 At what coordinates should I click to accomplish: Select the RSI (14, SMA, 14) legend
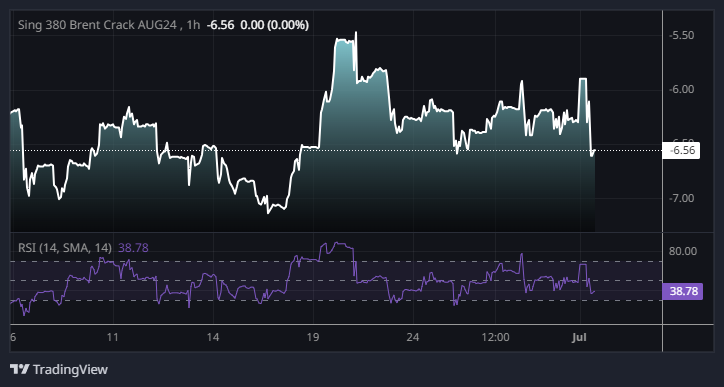point(65,248)
